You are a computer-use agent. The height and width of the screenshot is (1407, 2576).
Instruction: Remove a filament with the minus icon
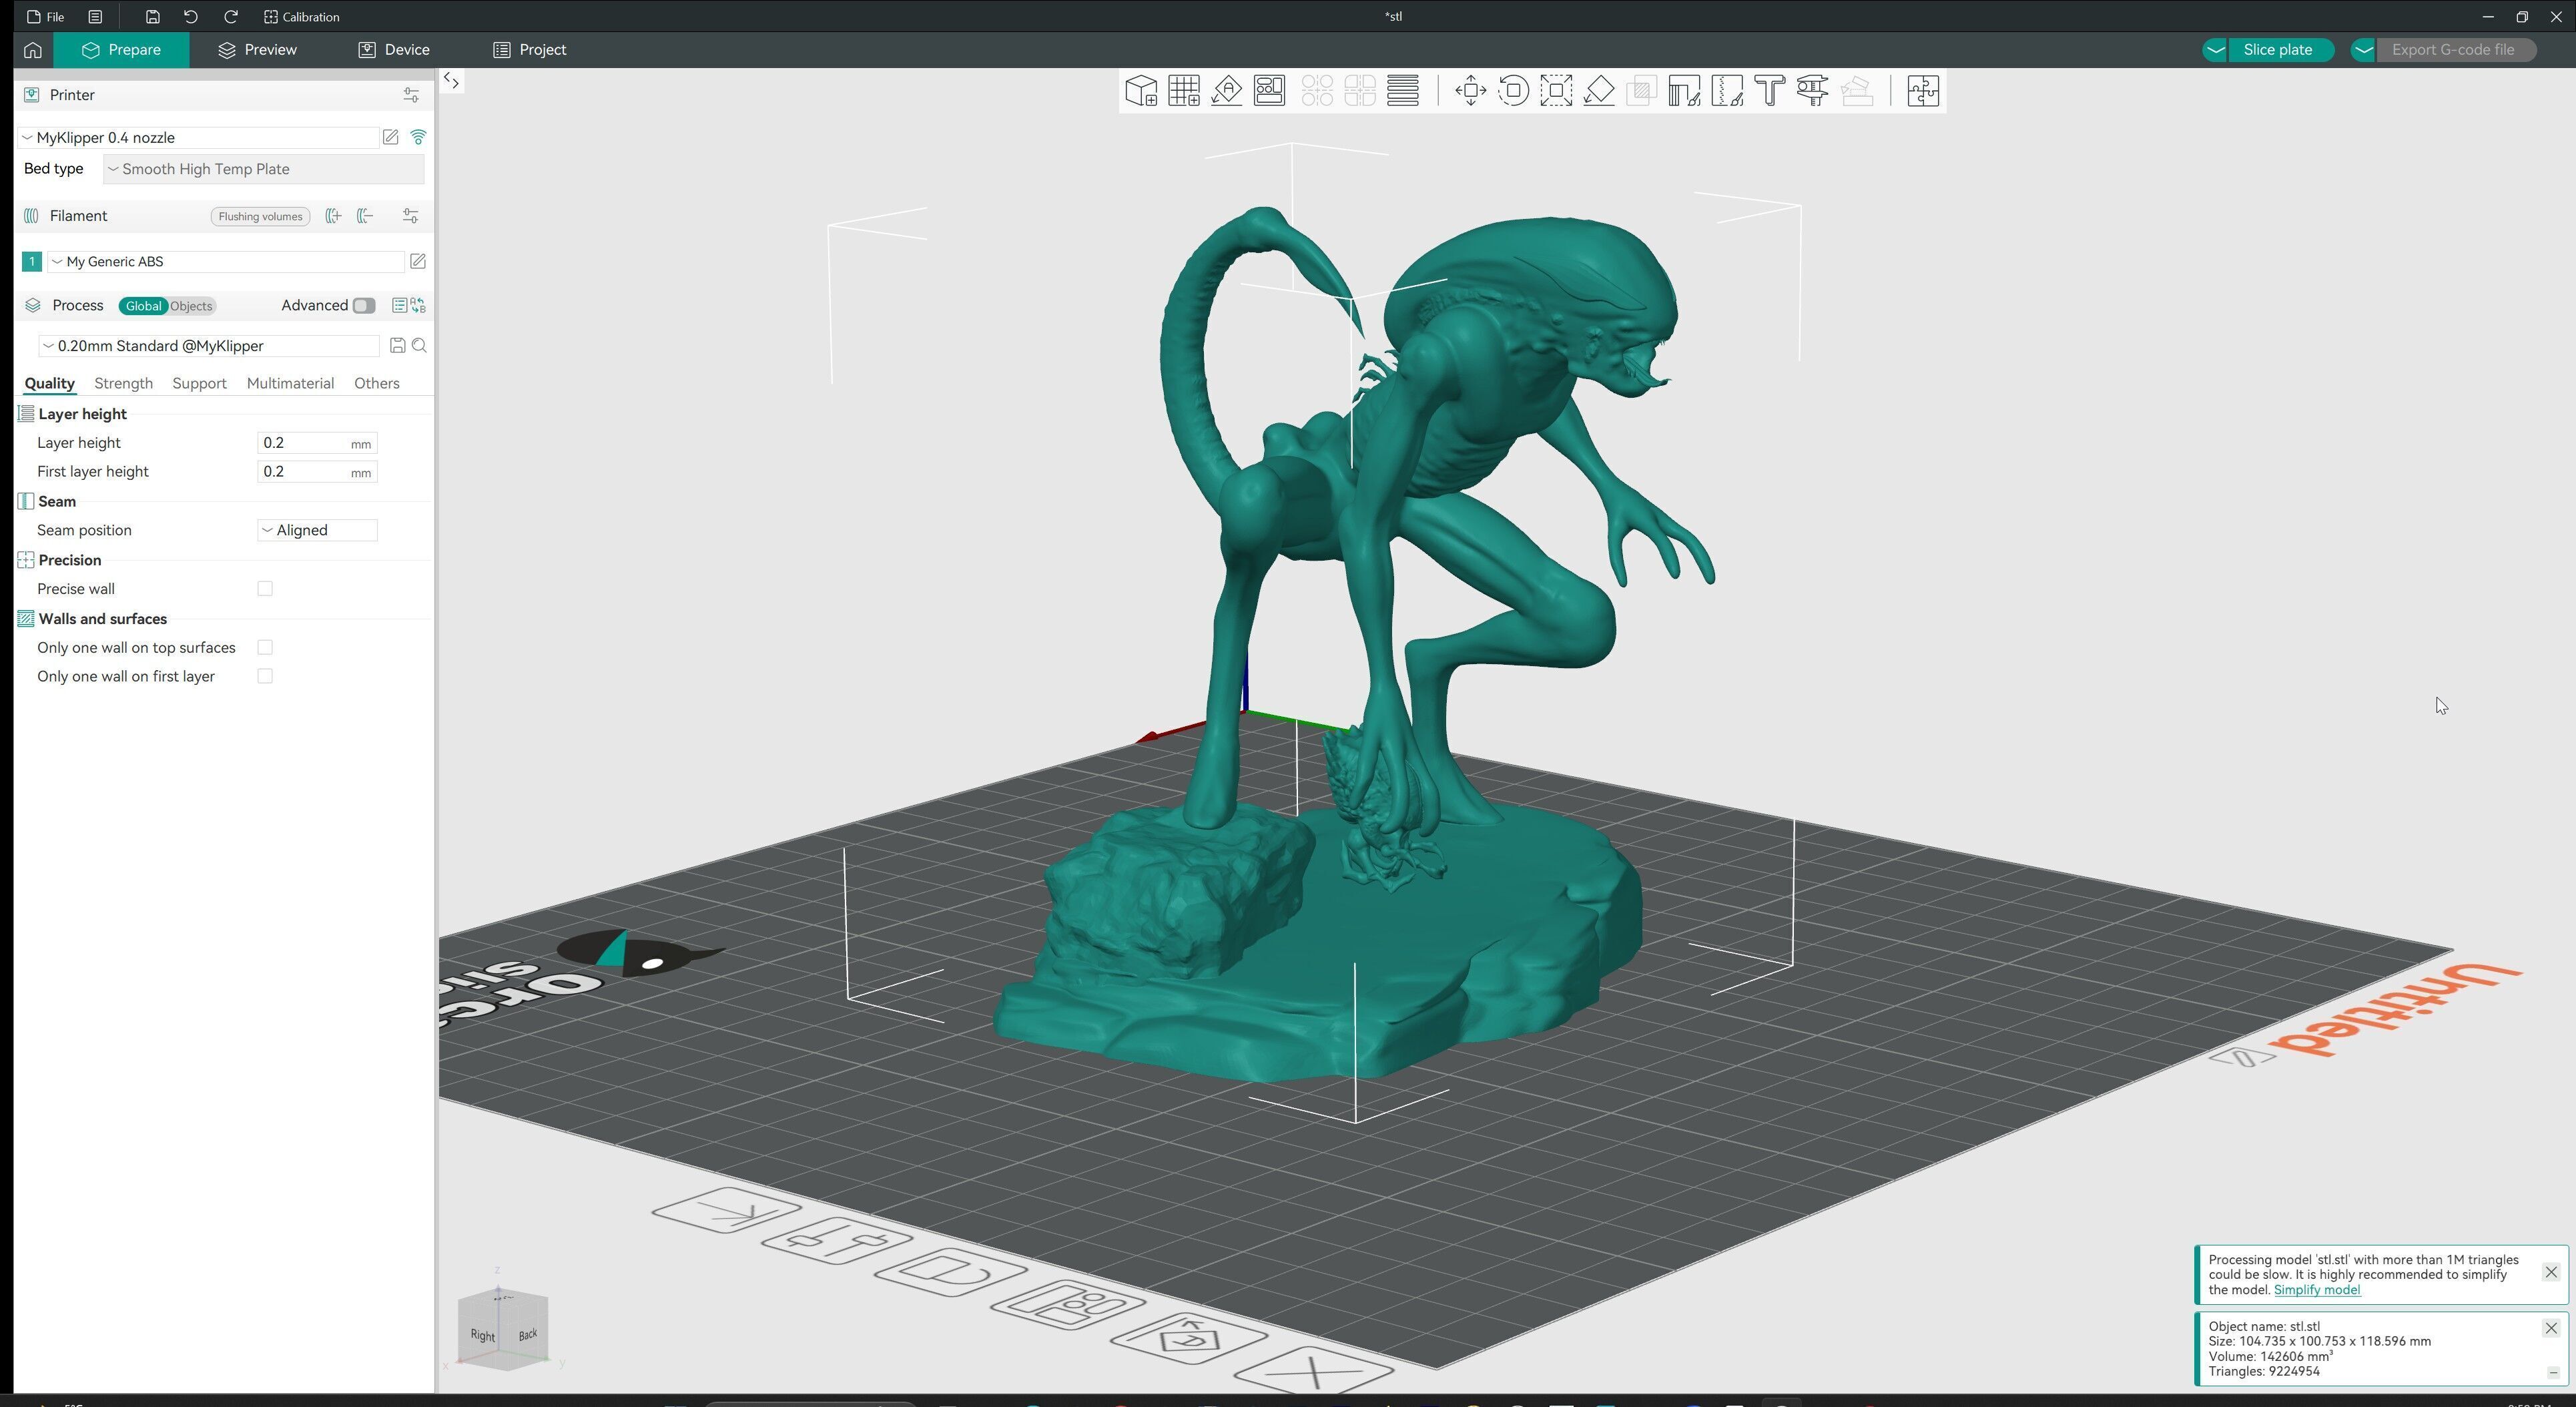[366, 216]
